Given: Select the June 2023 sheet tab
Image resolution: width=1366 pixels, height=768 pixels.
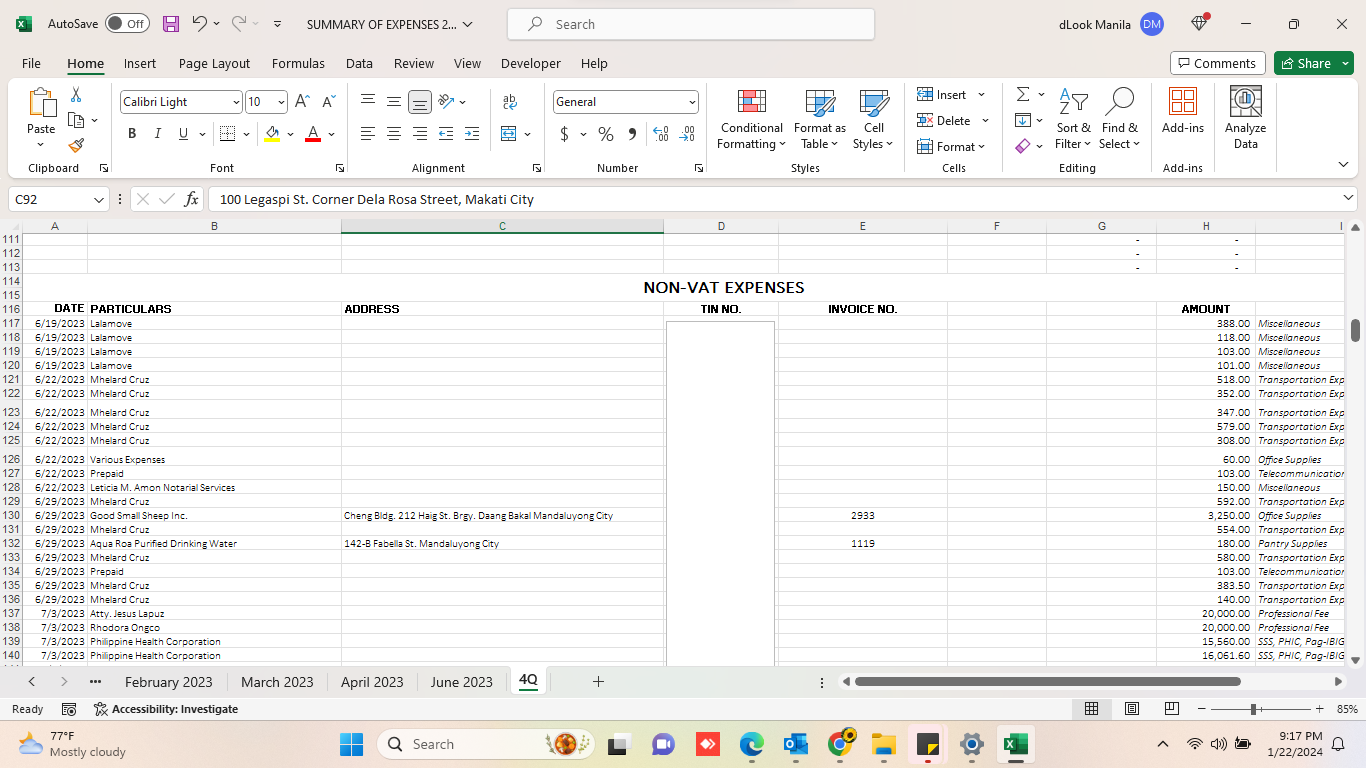Looking at the screenshot, I should click(x=461, y=682).
